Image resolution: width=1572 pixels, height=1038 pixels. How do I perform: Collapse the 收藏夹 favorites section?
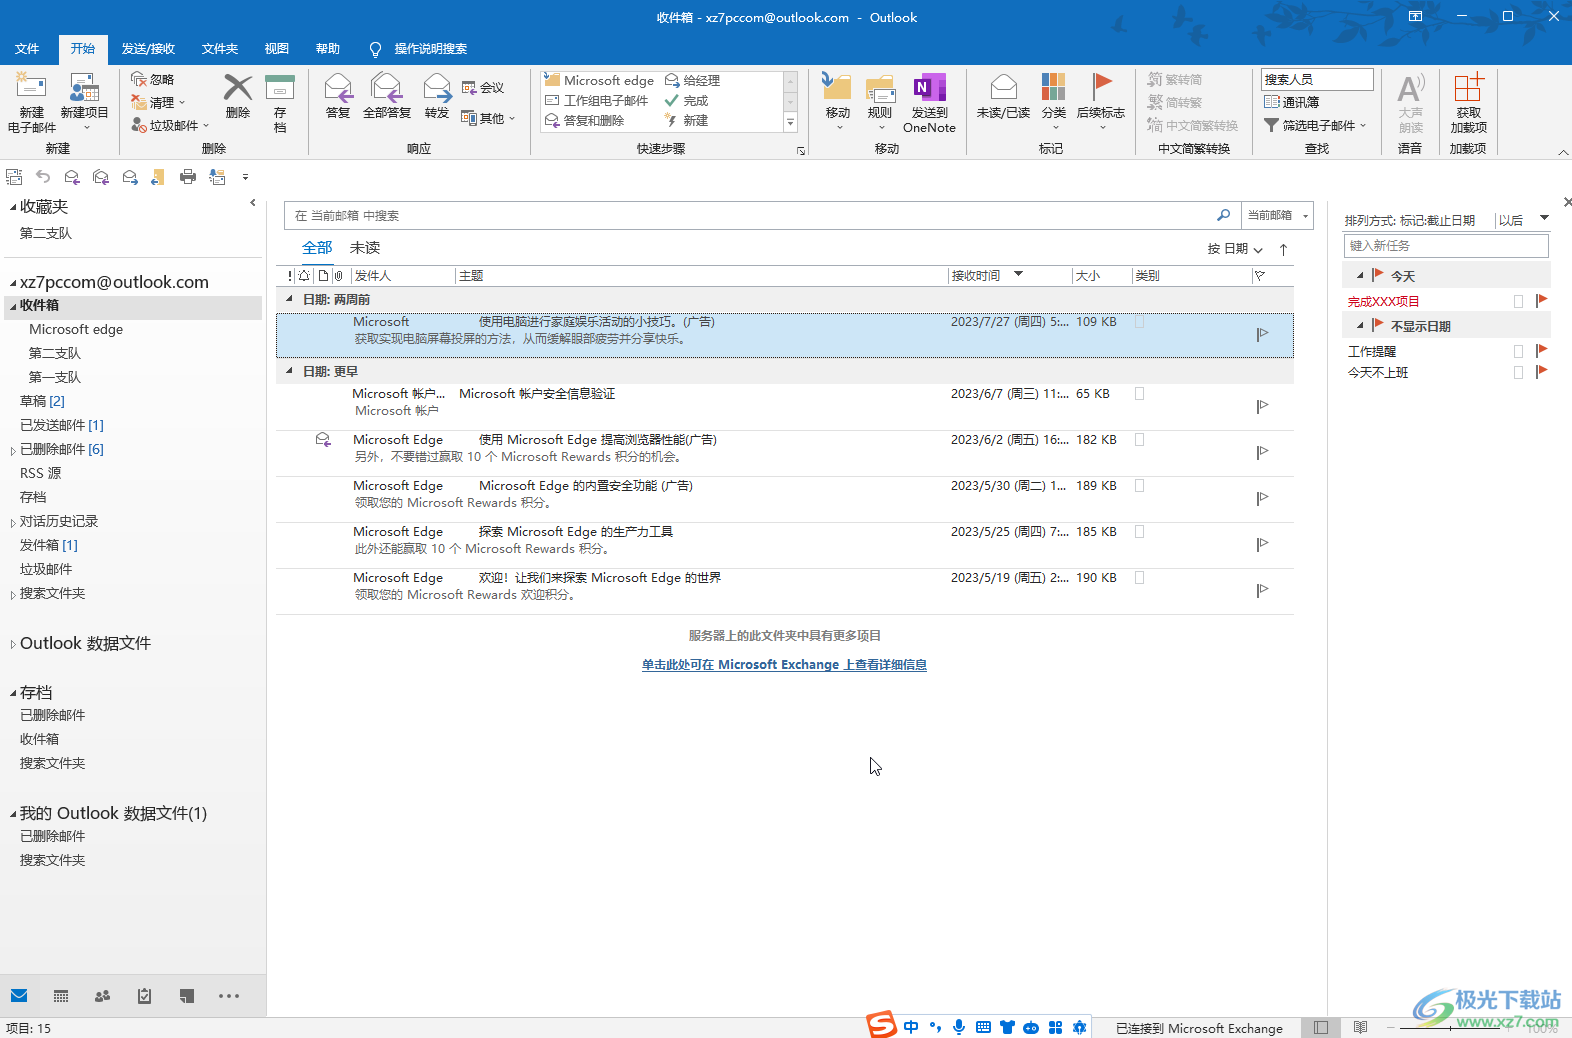point(13,207)
